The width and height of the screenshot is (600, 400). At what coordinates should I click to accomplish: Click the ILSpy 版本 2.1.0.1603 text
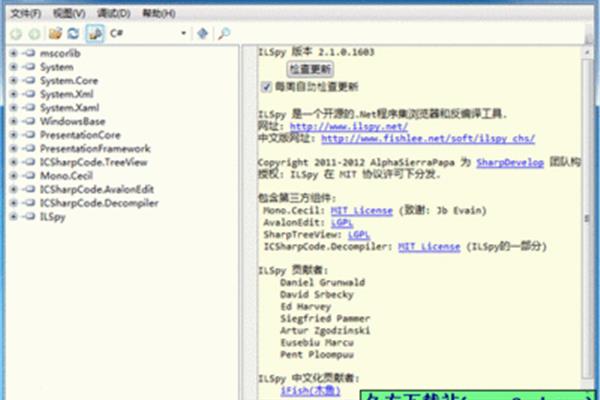click(x=316, y=52)
